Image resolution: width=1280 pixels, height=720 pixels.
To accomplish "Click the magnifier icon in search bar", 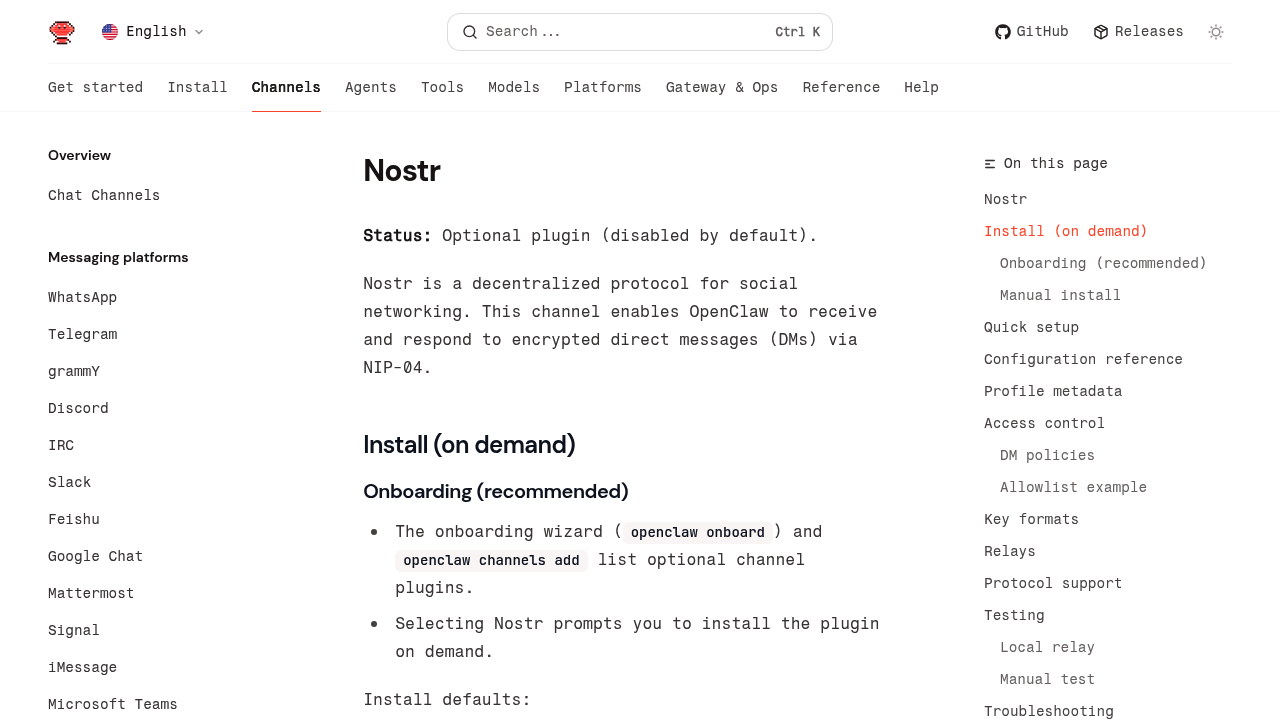I will pos(469,32).
